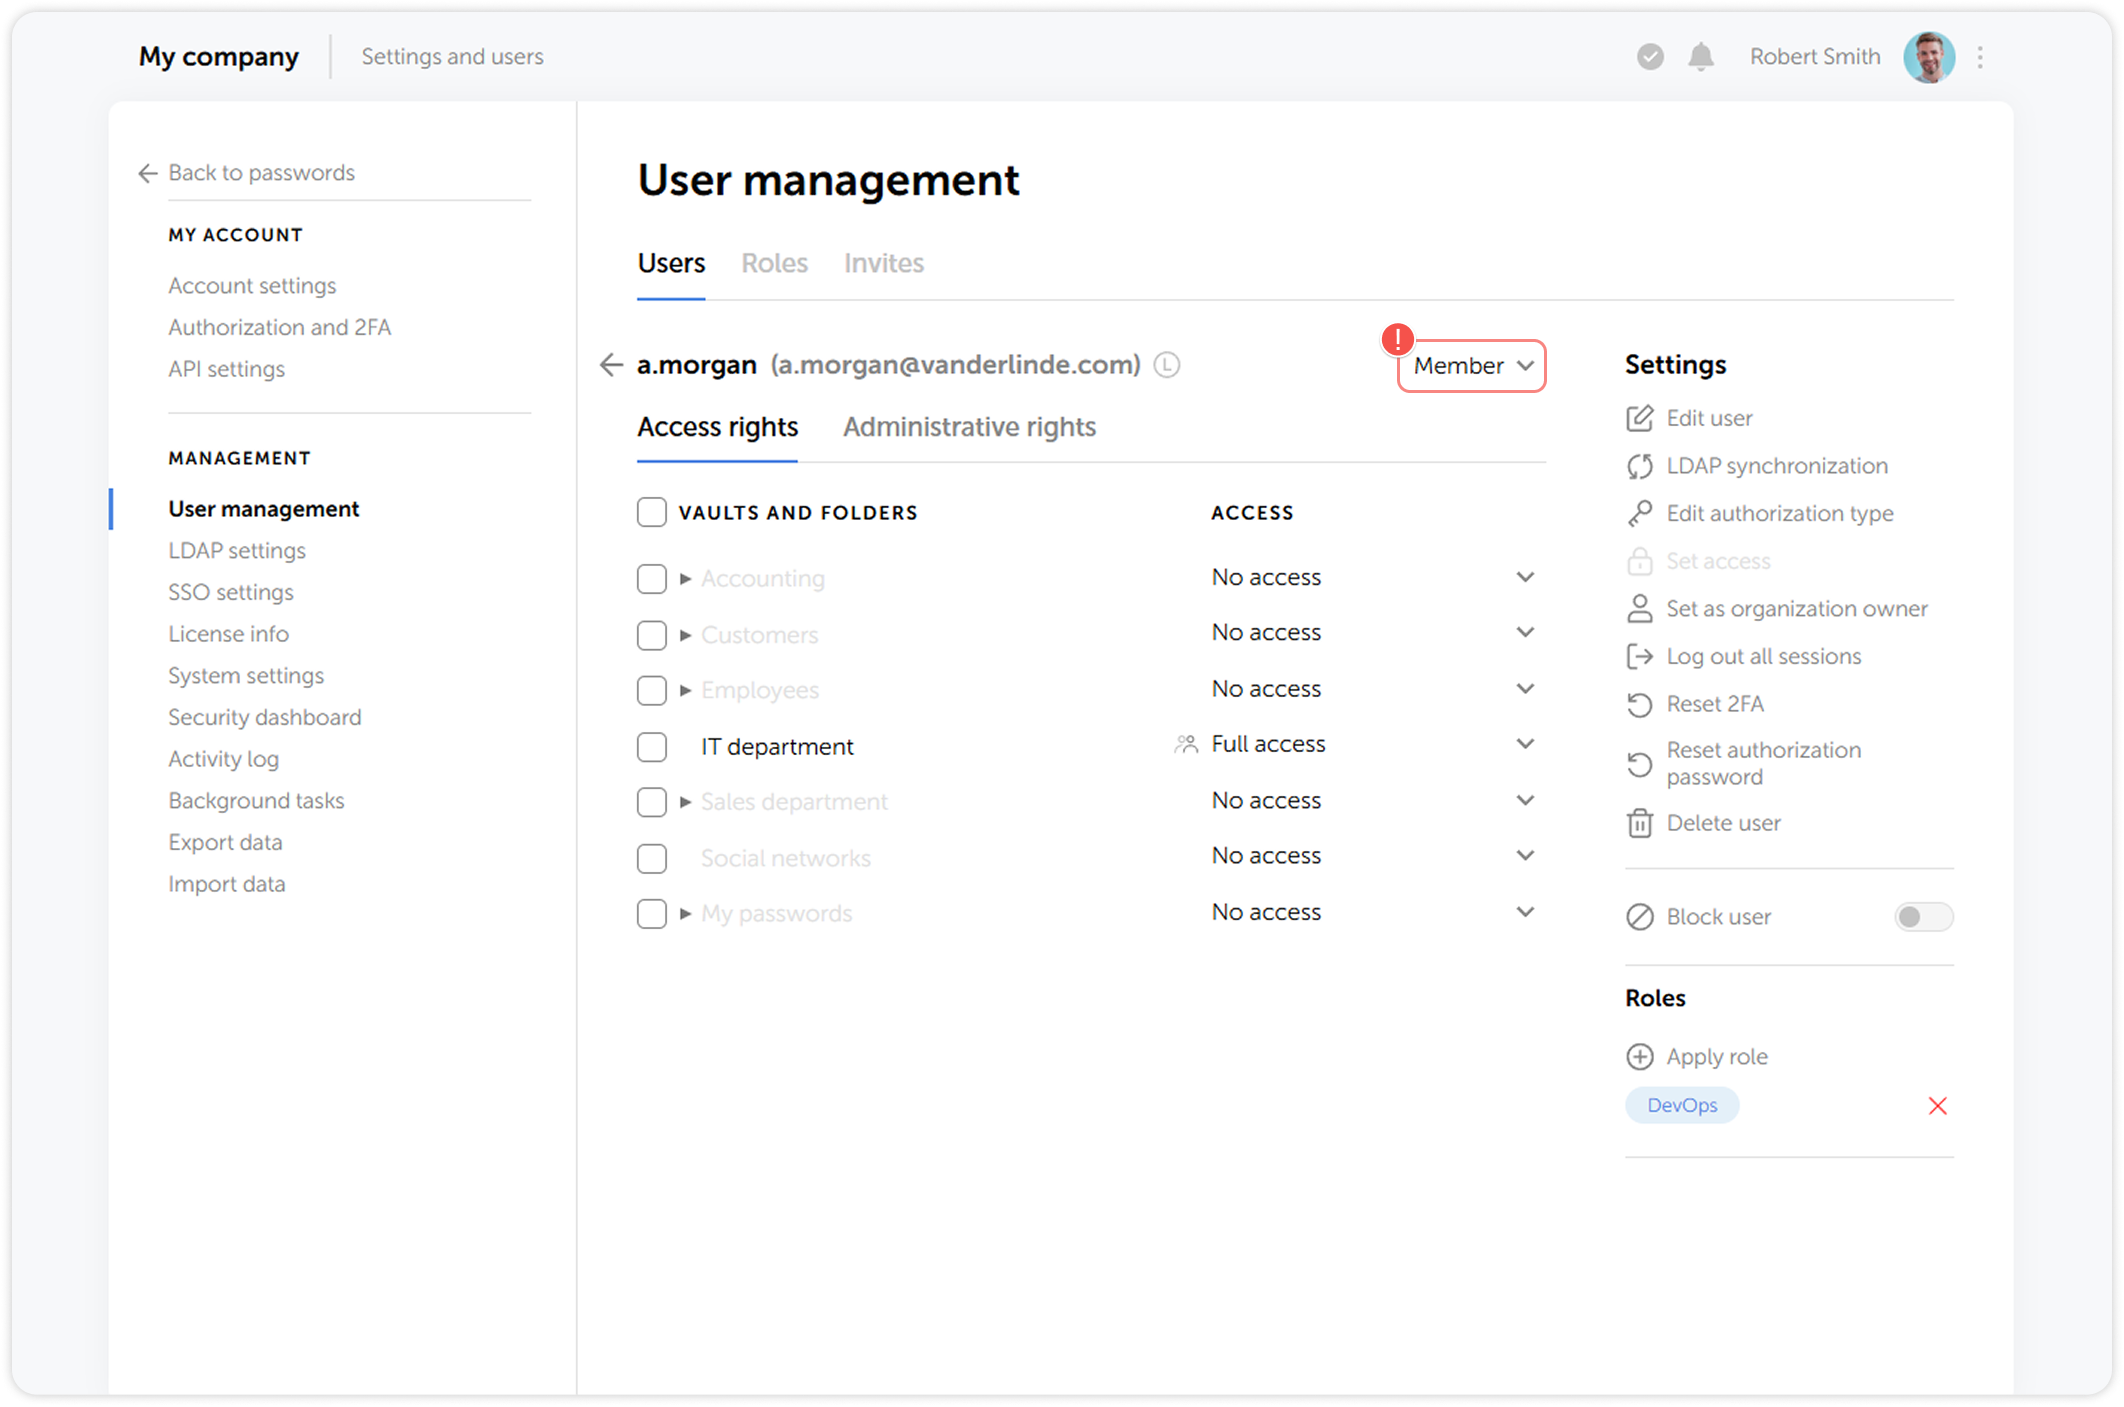Click the Apply role plus icon
Viewport: 2124px width, 1407px height.
pos(1640,1056)
